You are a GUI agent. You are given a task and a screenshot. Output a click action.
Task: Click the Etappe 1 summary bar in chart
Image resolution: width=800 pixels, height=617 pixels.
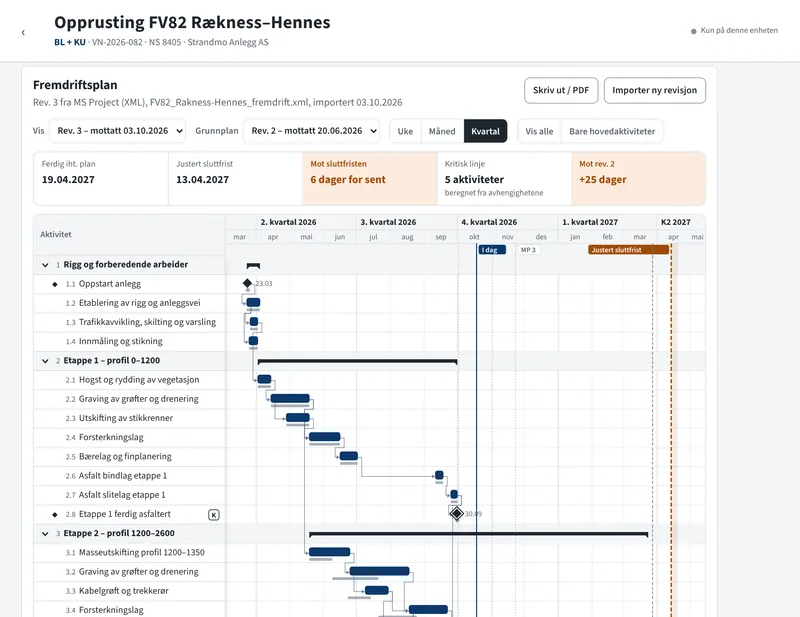358,361
